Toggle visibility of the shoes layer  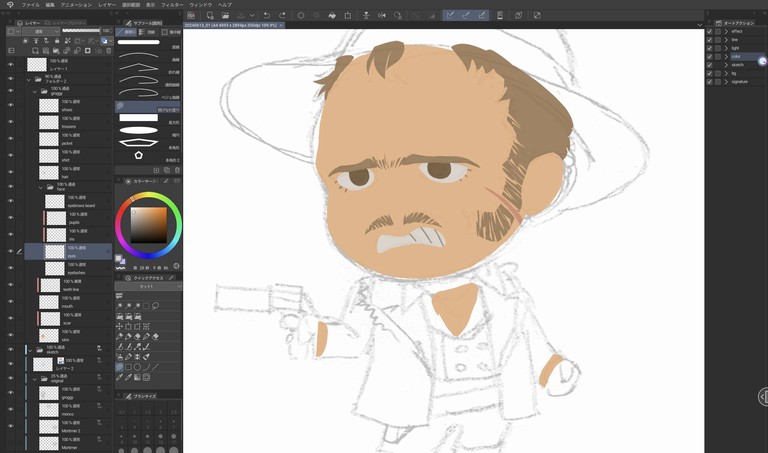(x=10, y=105)
